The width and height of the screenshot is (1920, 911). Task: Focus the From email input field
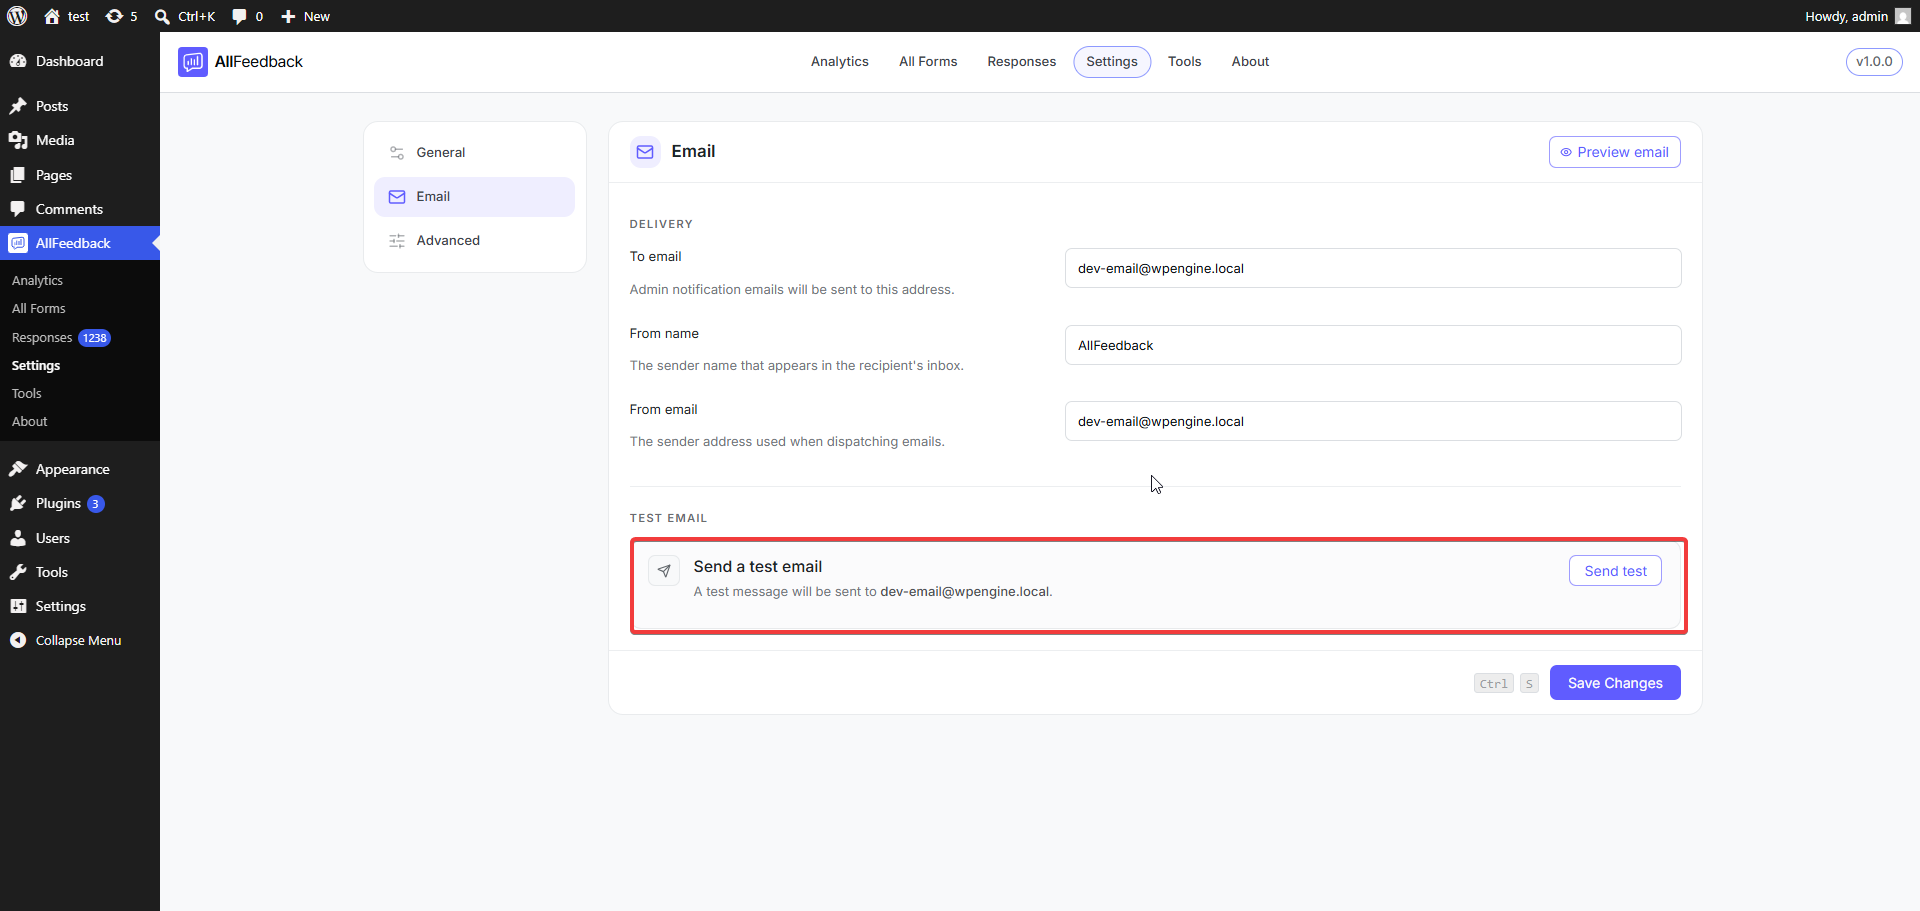1373,421
